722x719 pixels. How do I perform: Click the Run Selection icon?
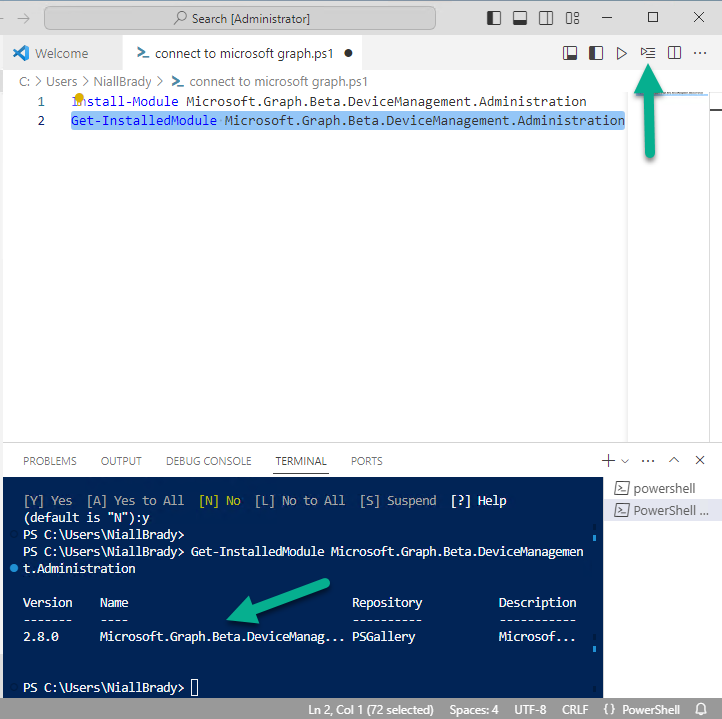tap(648, 53)
